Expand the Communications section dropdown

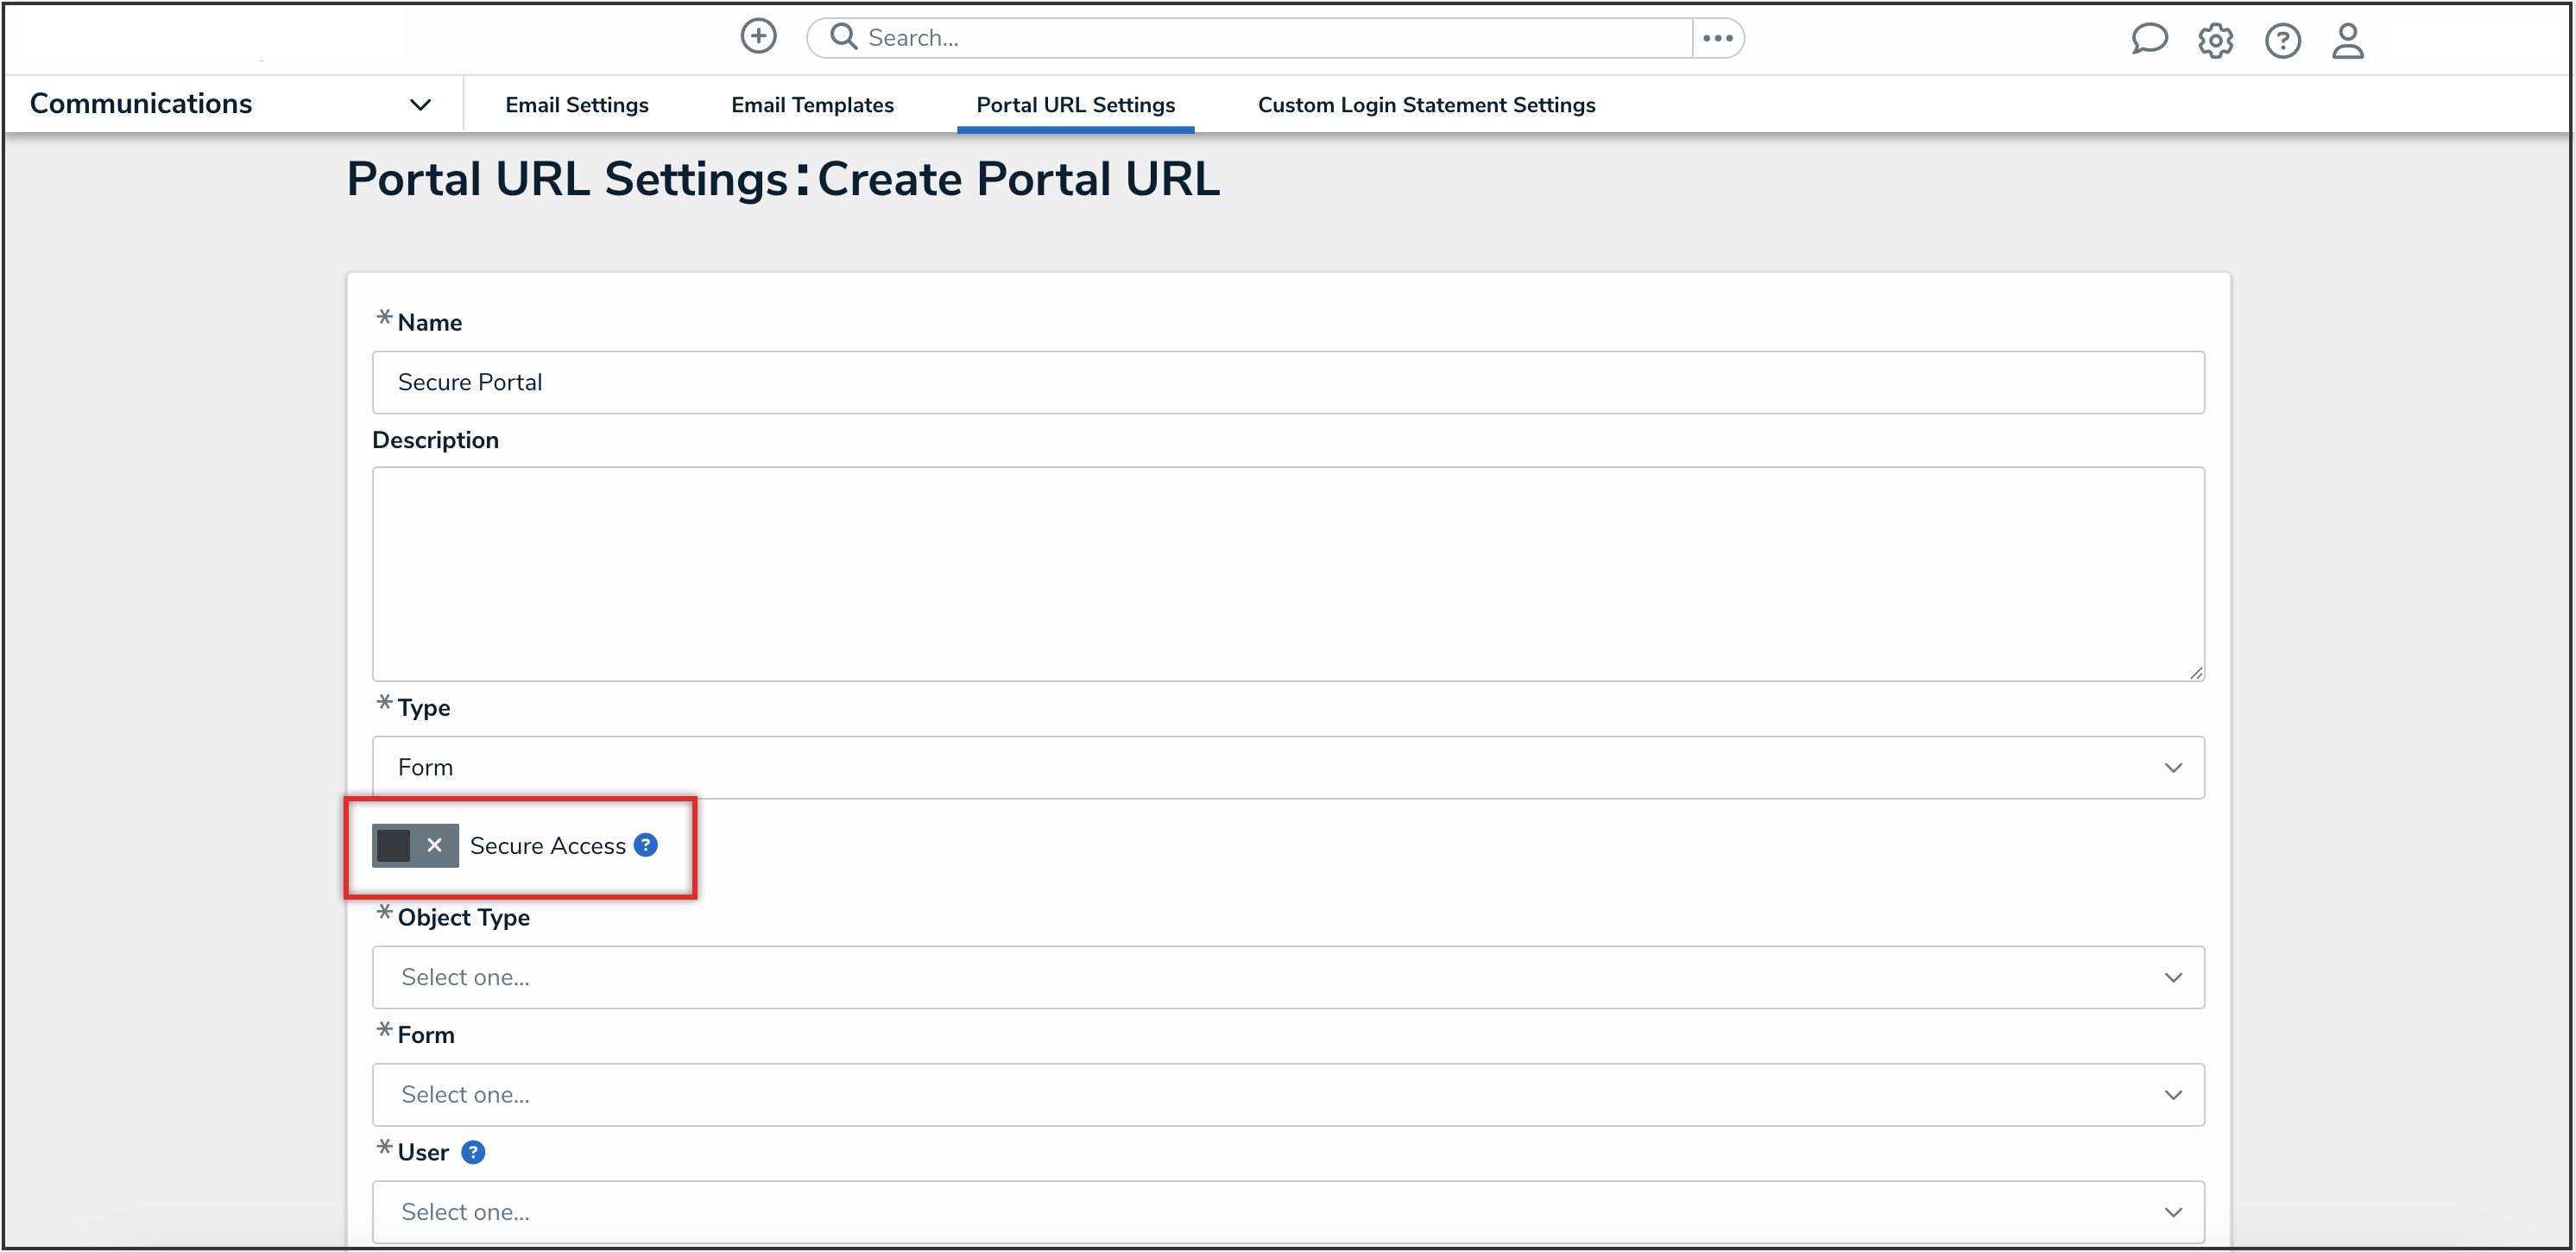tap(420, 105)
